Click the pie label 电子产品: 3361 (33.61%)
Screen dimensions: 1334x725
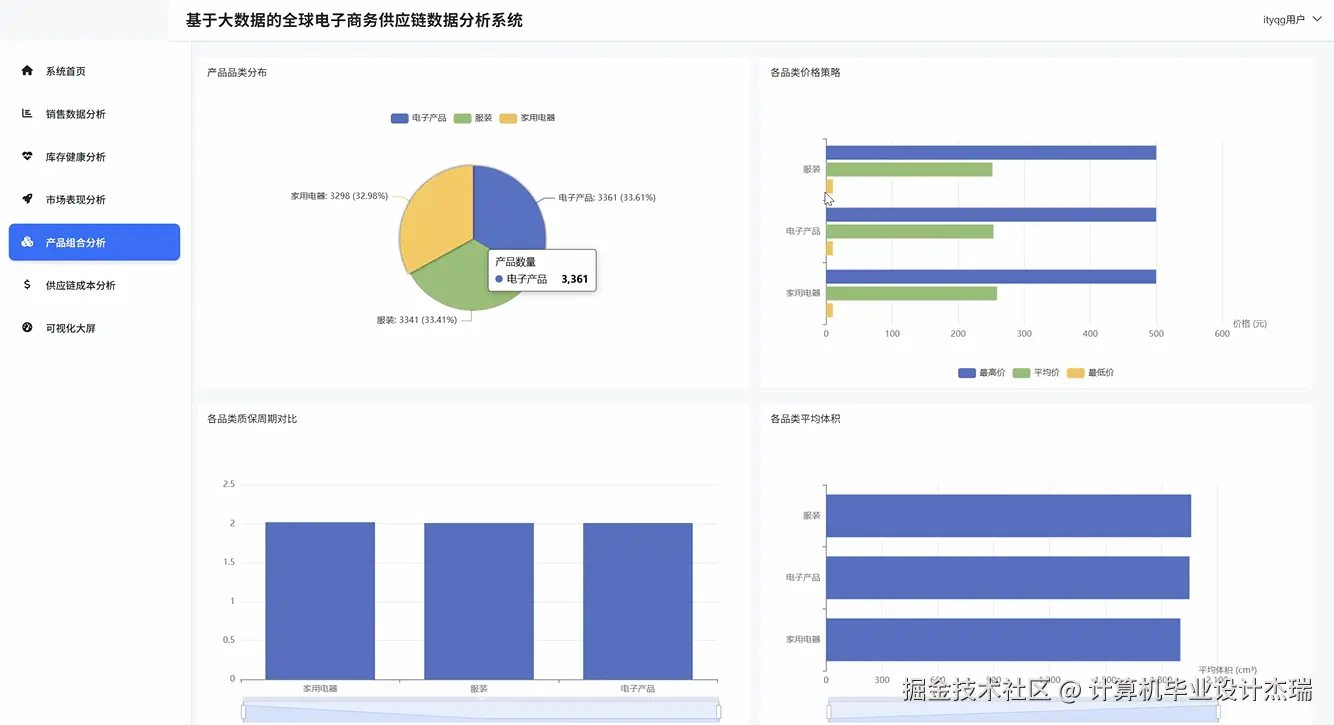pyautogui.click(x=607, y=198)
